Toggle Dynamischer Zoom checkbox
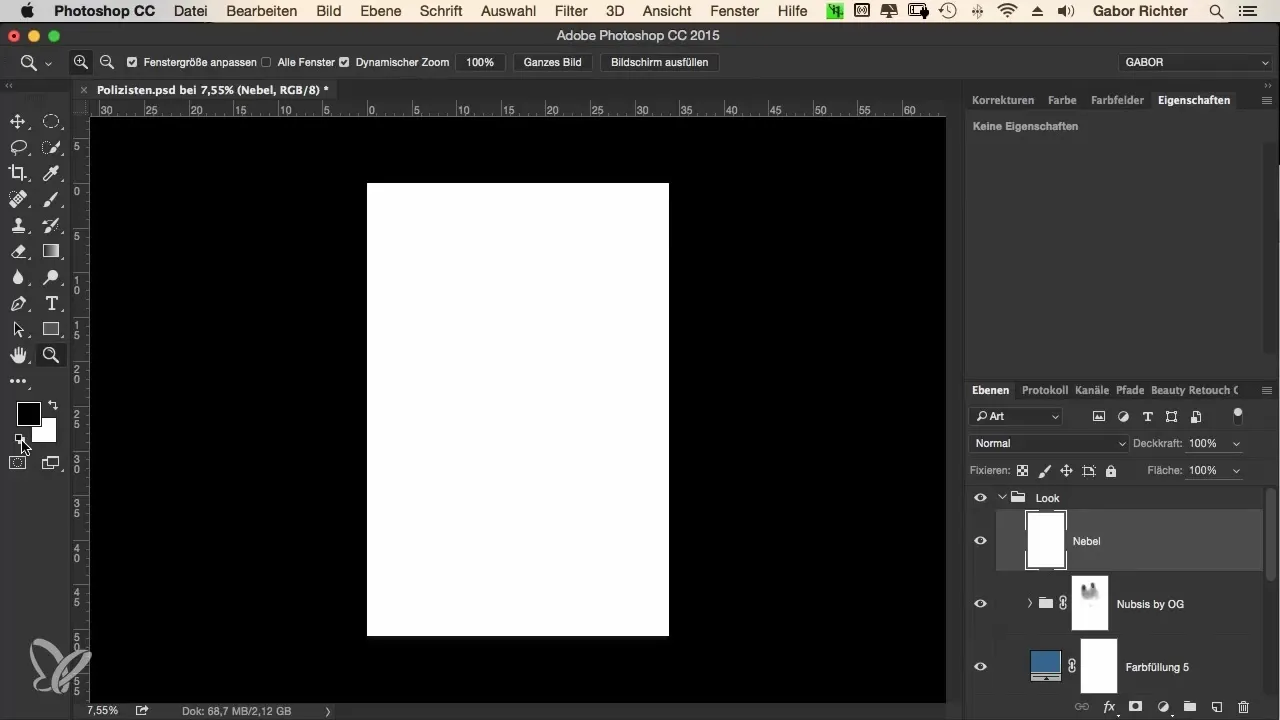The height and width of the screenshot is (720, 1280). [344, 62]
